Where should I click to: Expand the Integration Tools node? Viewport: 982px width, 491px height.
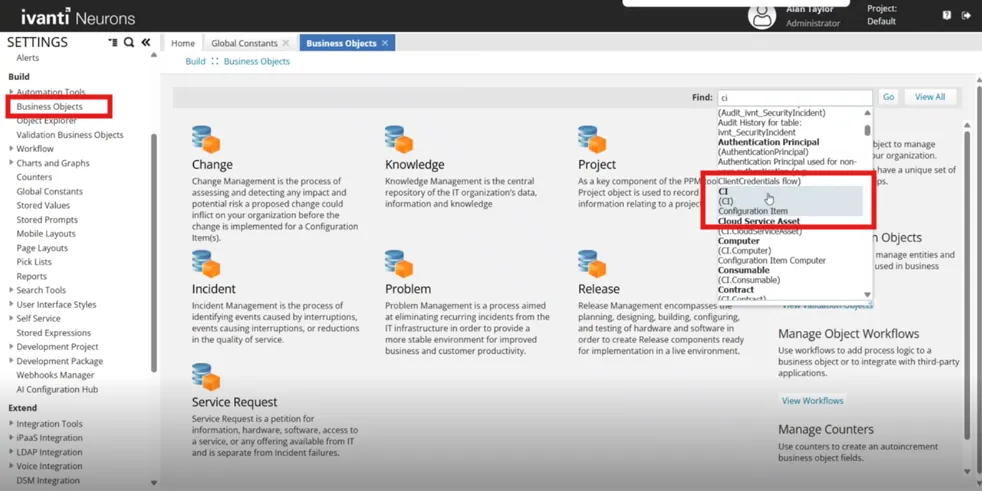point(11,423)
